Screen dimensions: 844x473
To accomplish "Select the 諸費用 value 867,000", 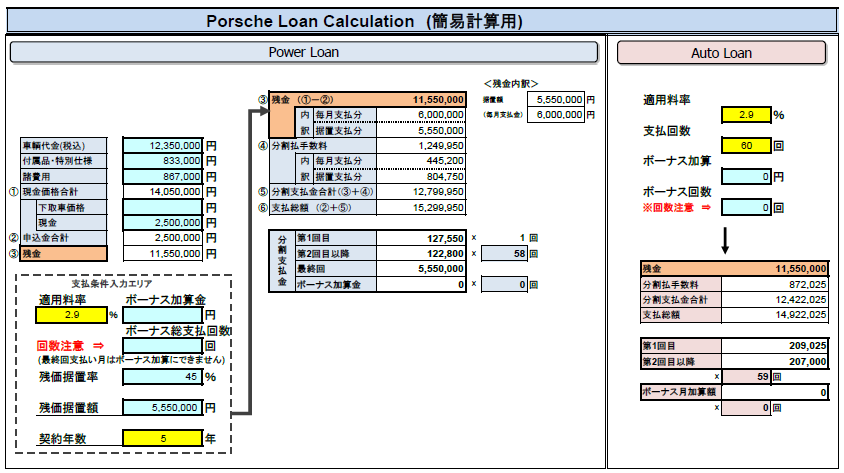I will point(163,177).
